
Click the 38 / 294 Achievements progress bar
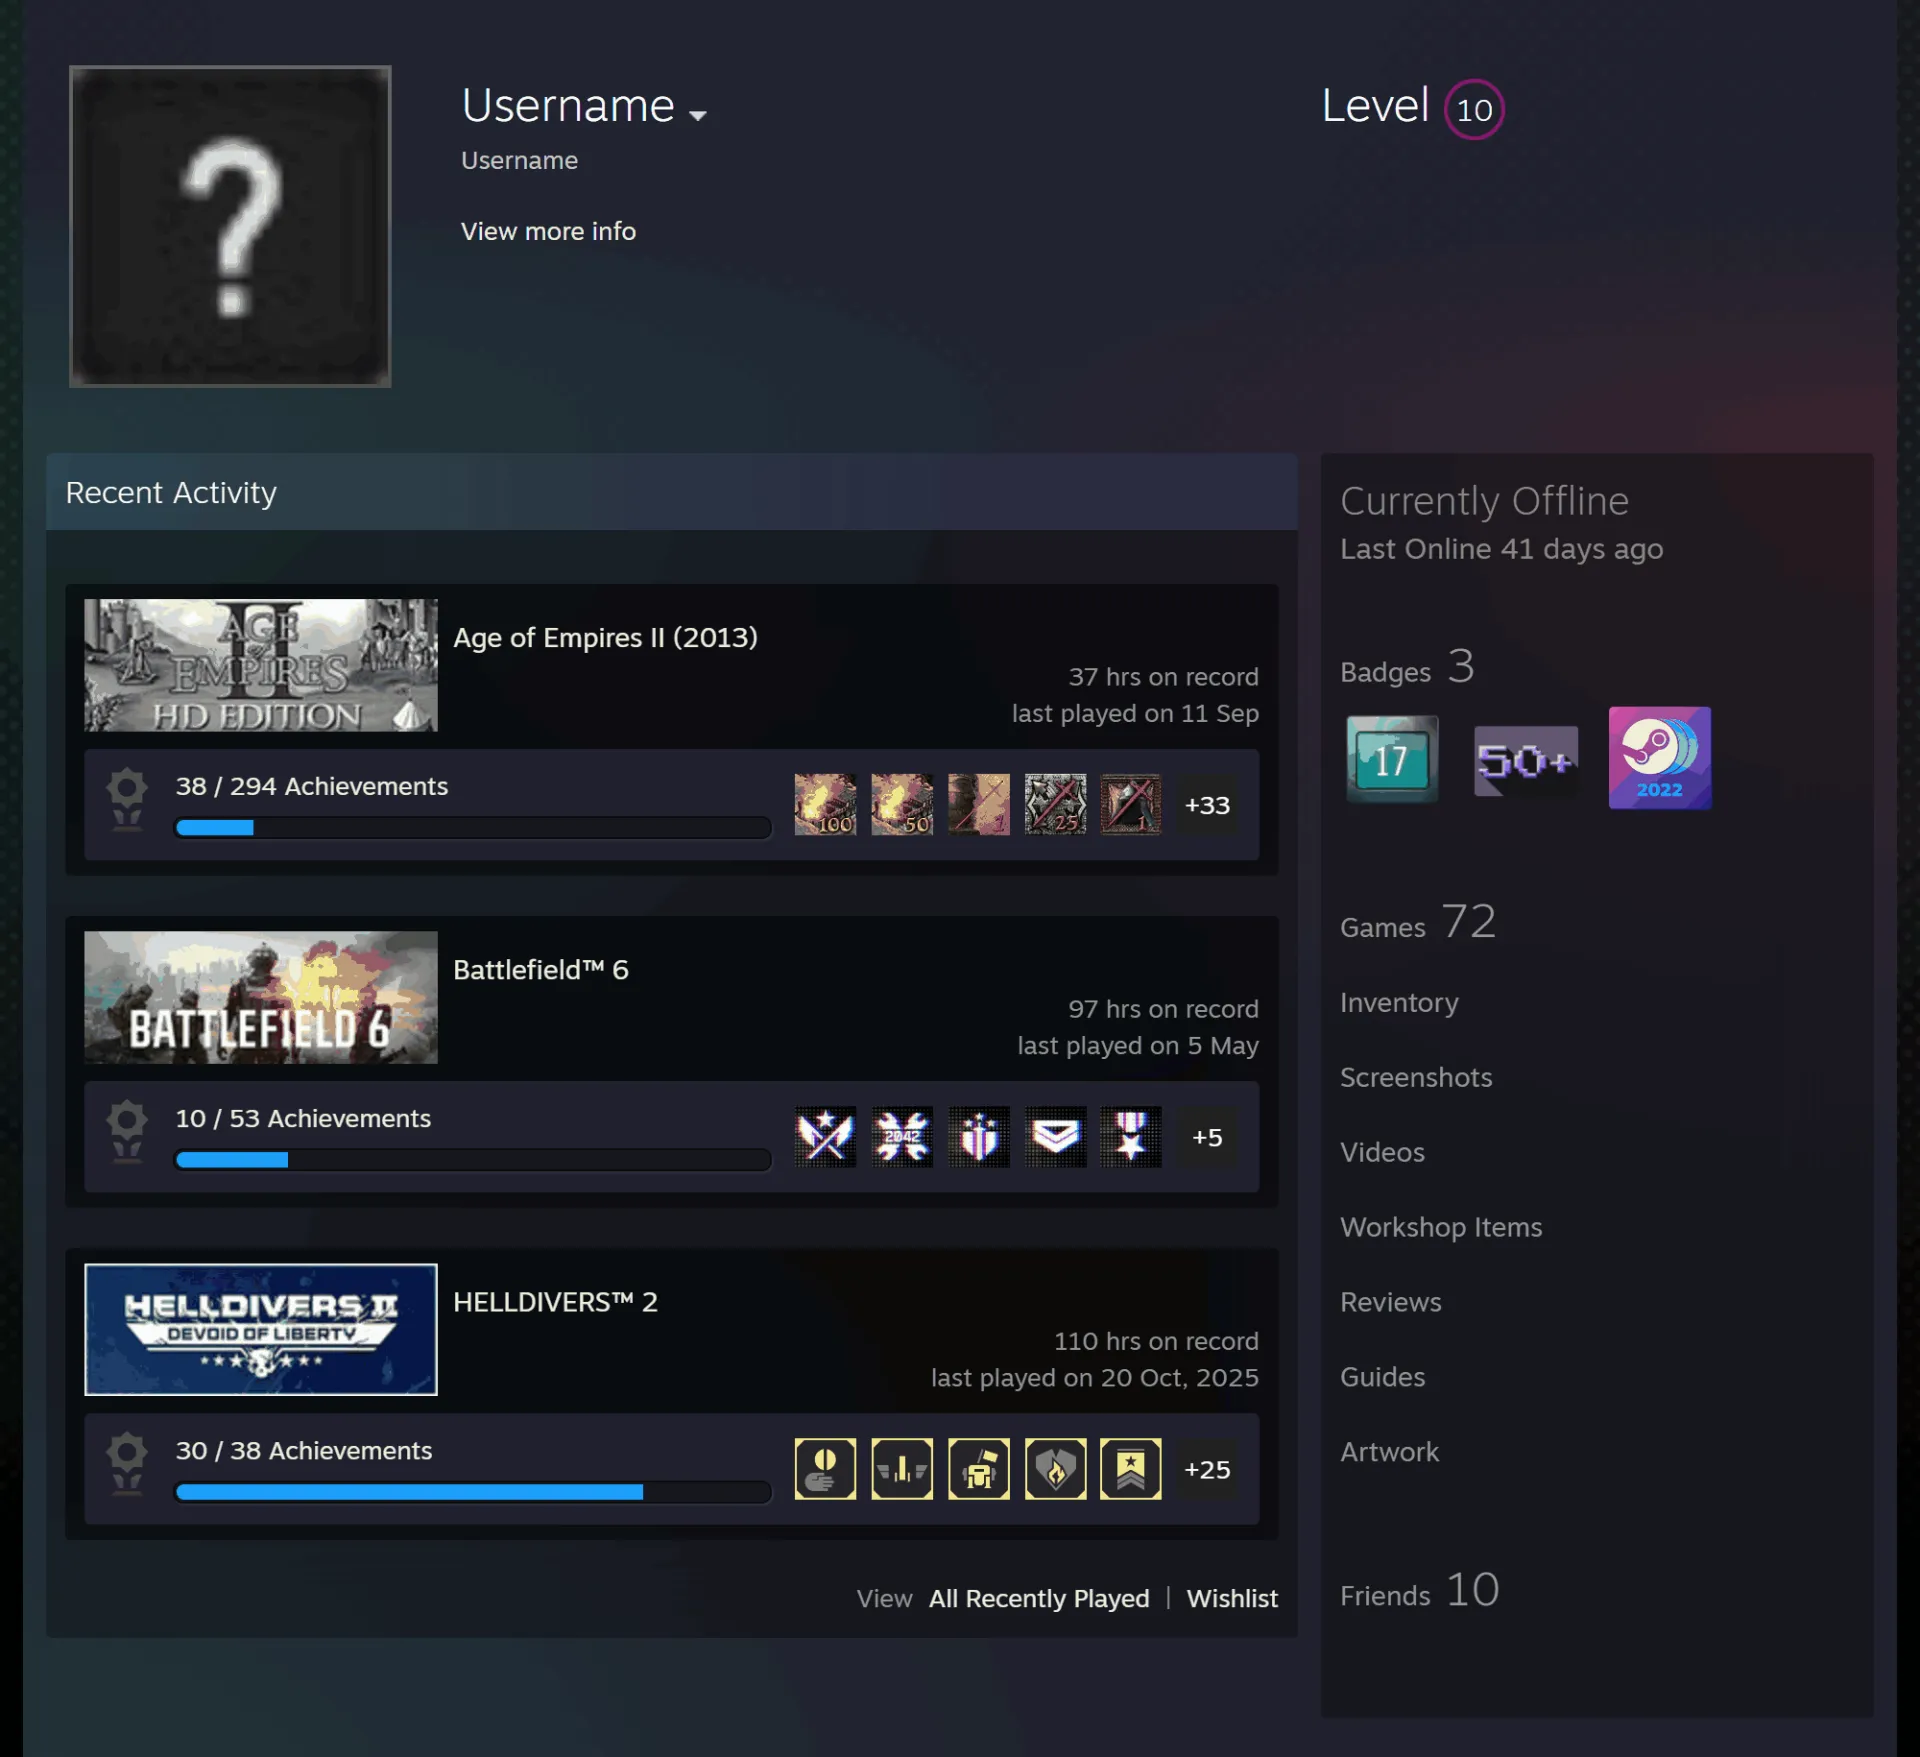(x=473, y=827)
